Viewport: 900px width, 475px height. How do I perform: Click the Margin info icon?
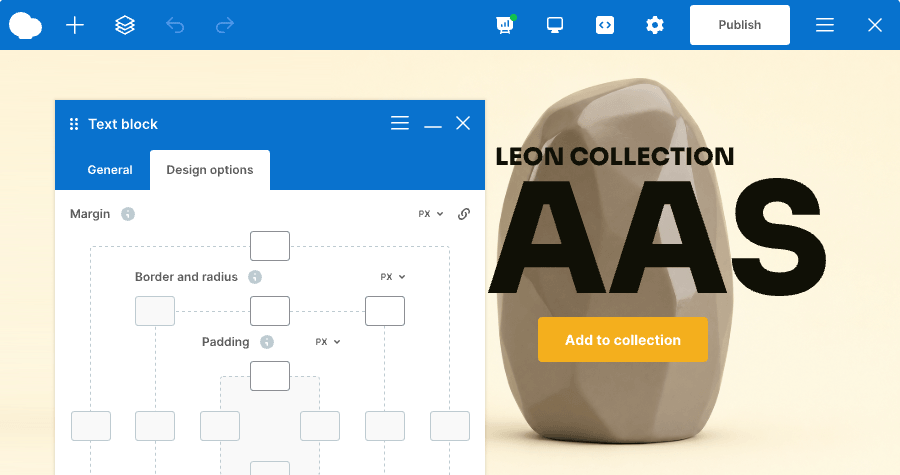(x=128, y=214)
